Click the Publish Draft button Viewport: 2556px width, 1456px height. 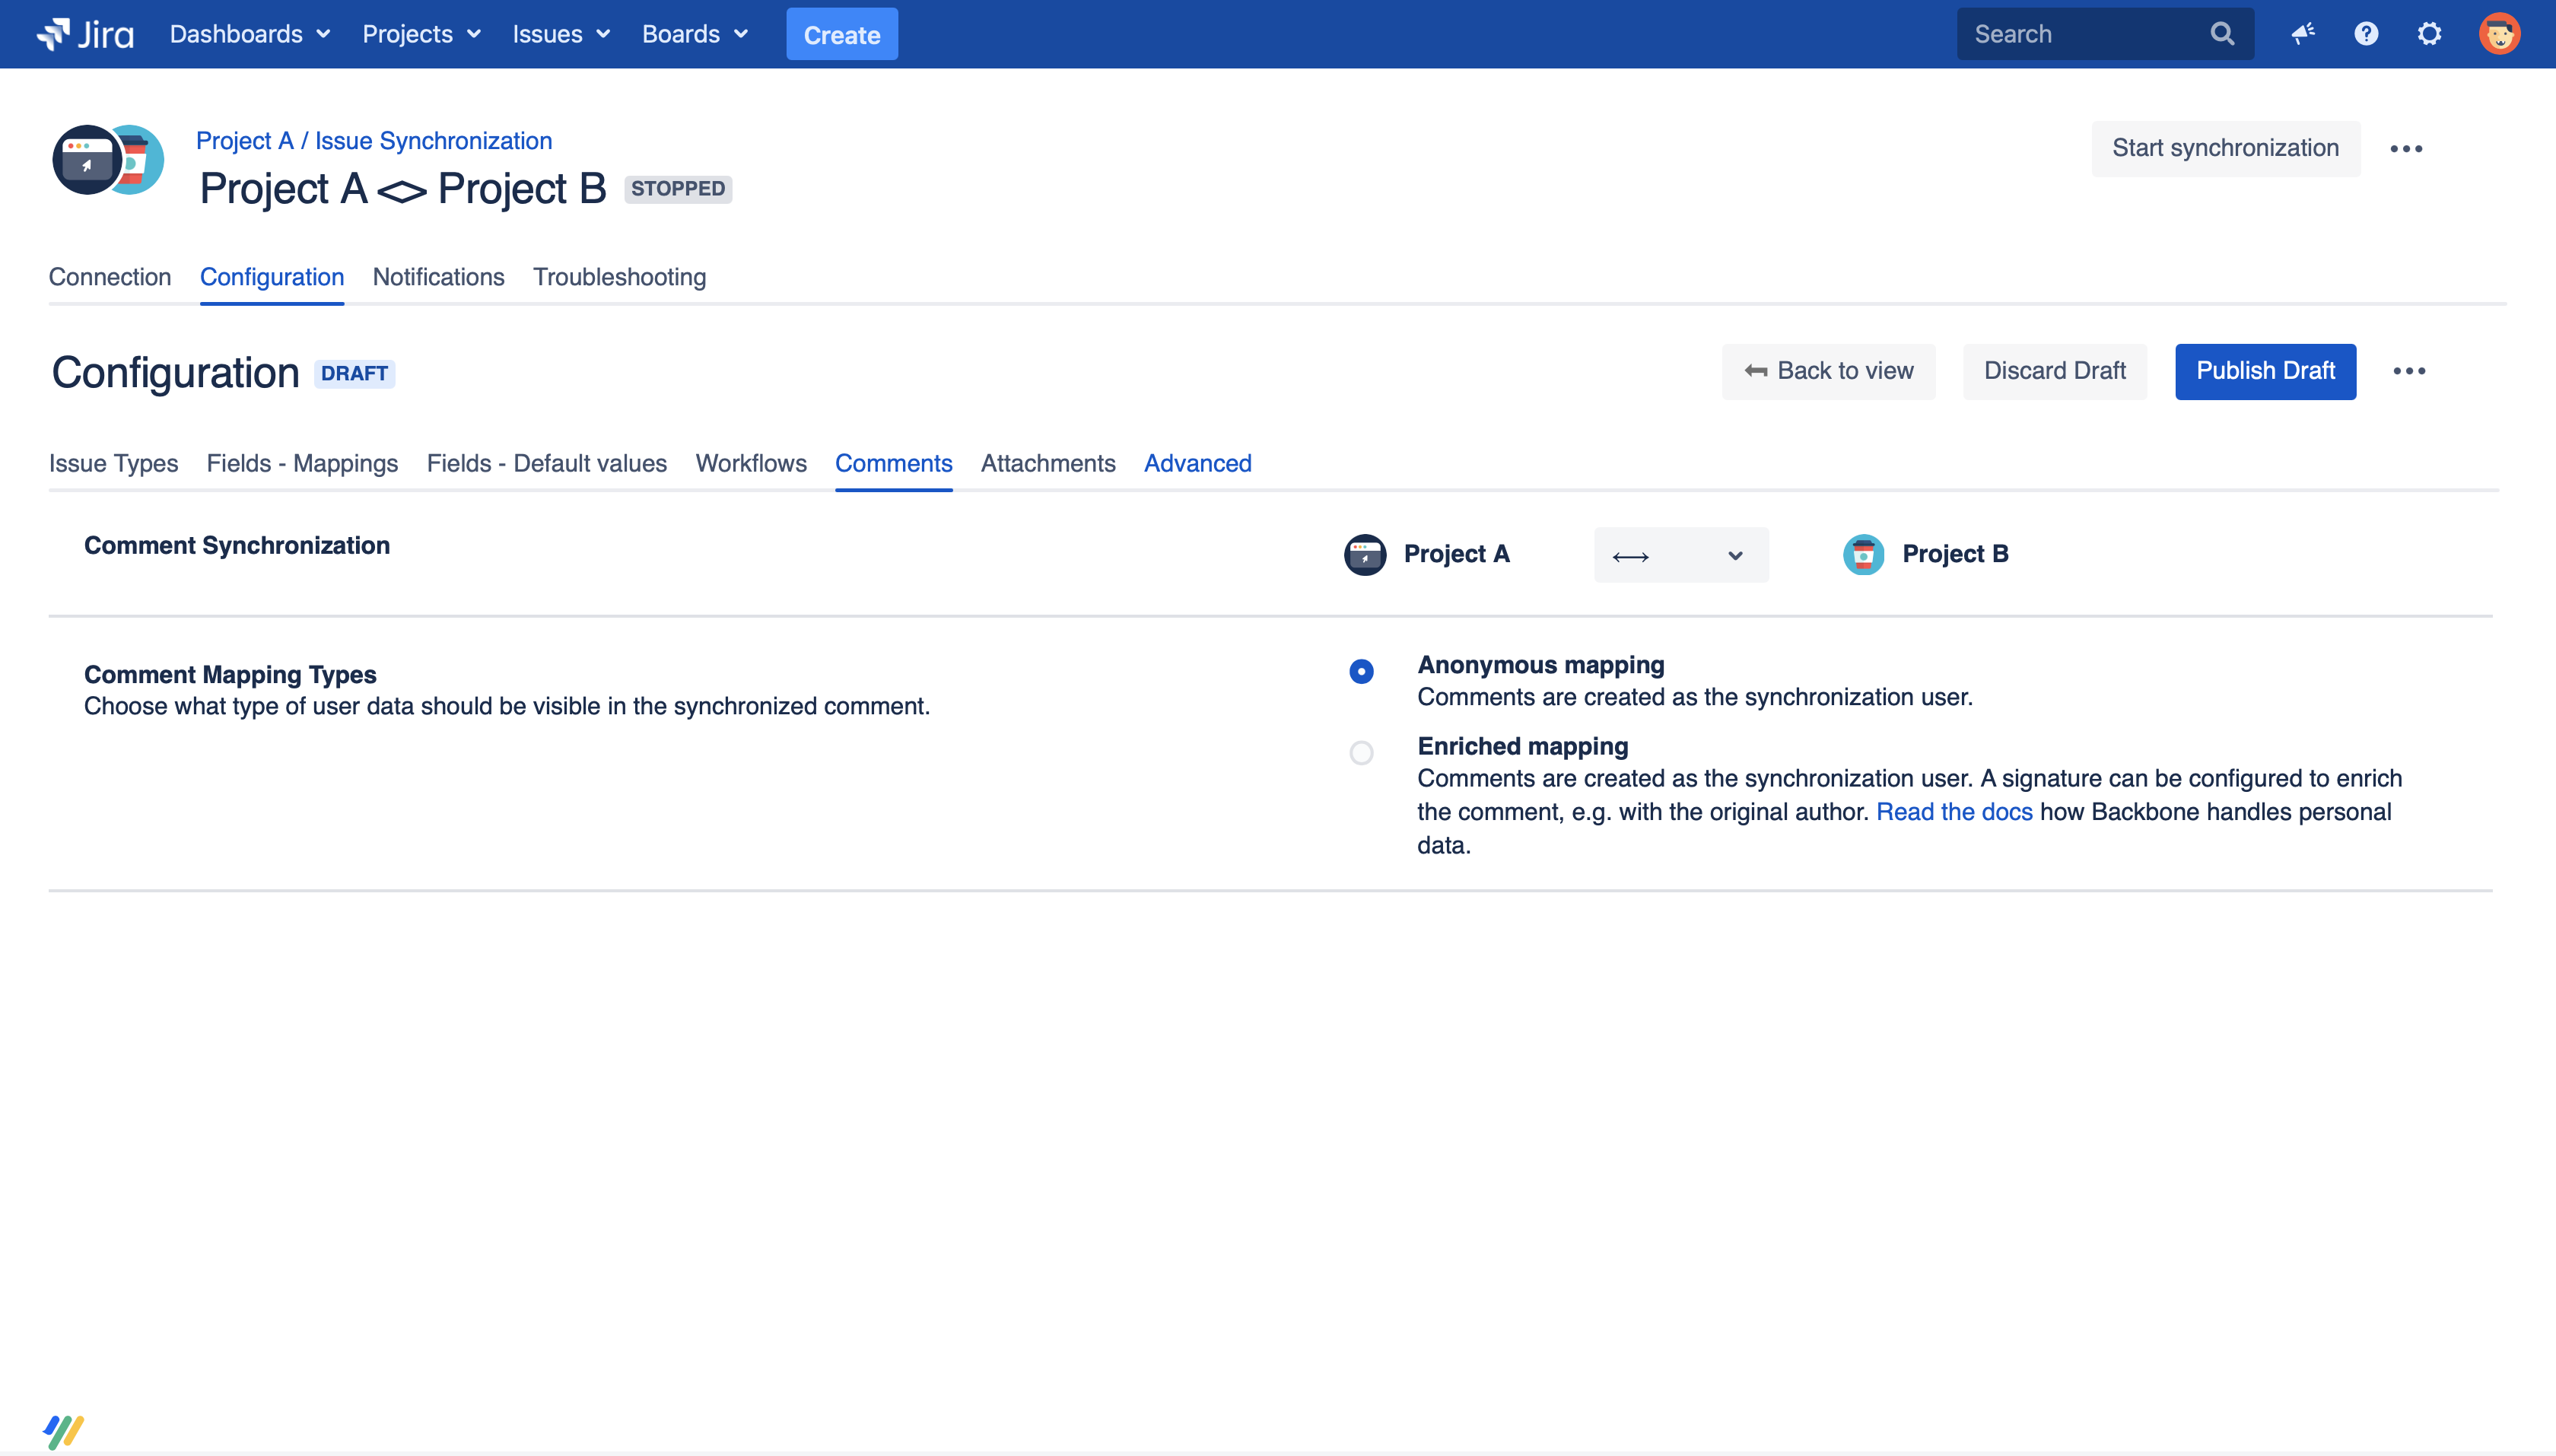point(2265,371)
